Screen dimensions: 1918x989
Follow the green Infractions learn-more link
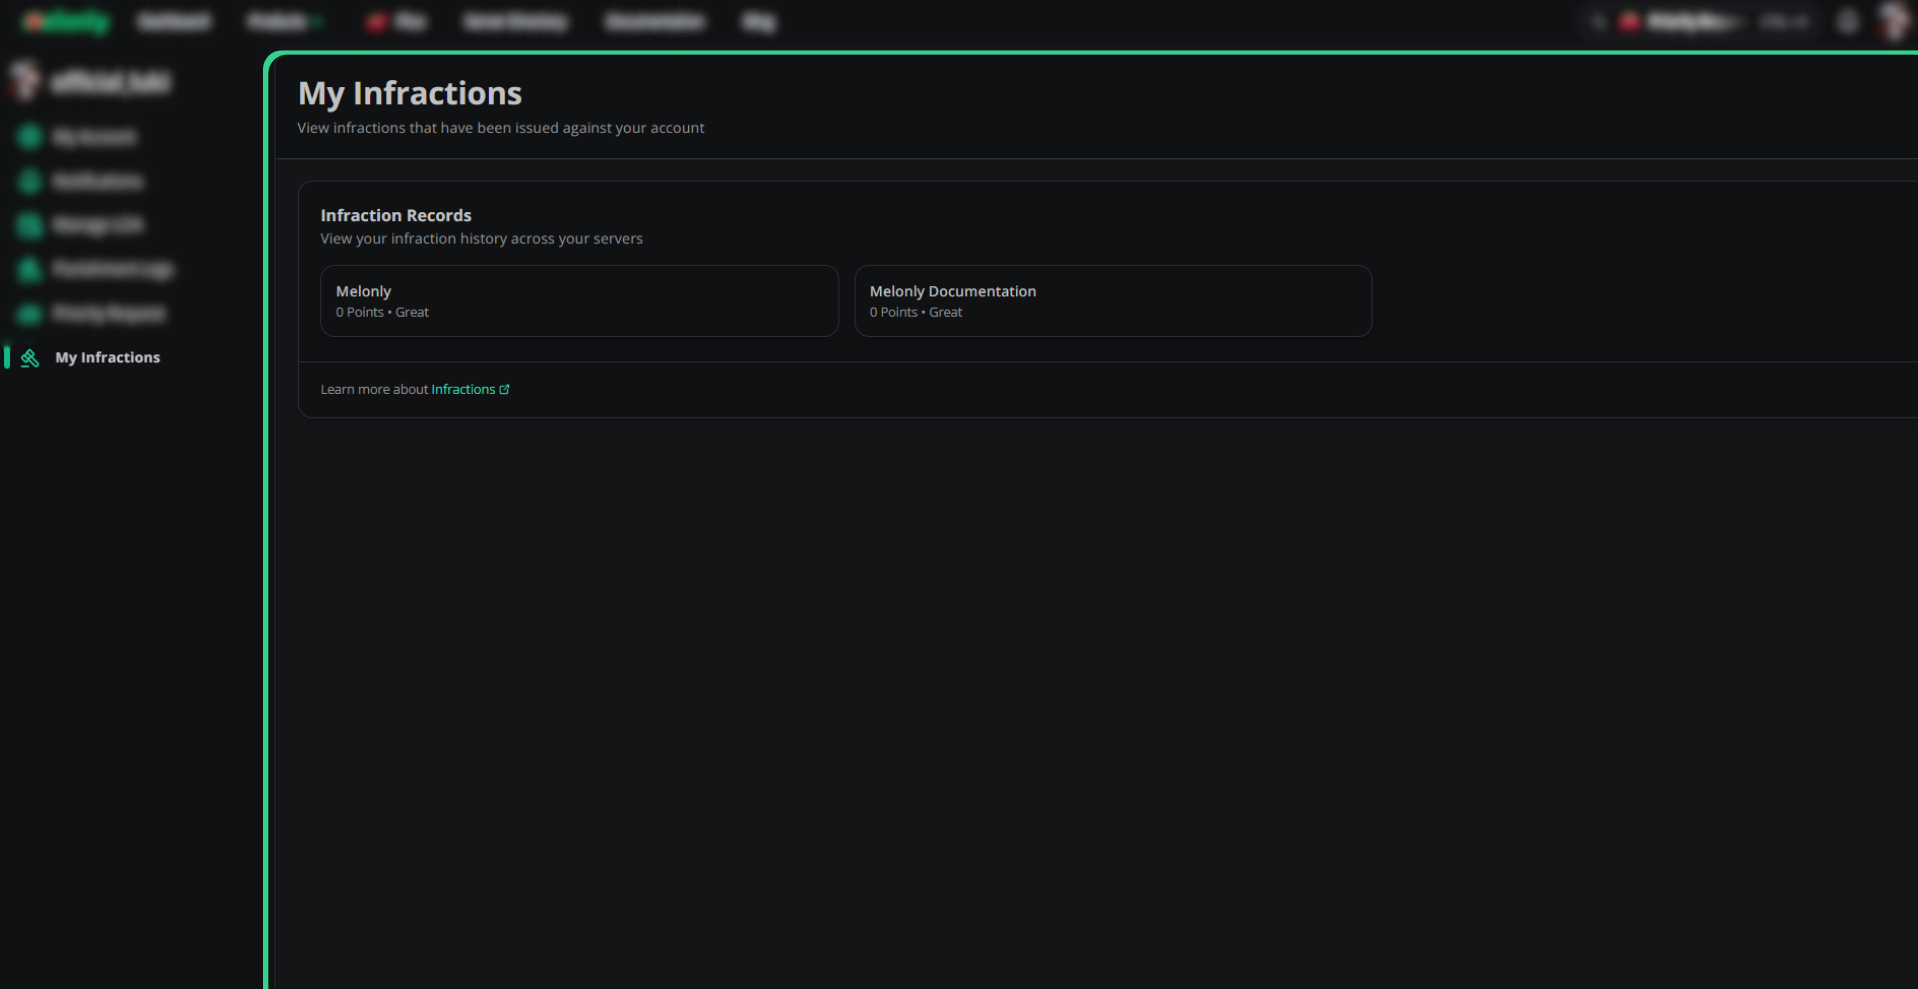point(463,390)
